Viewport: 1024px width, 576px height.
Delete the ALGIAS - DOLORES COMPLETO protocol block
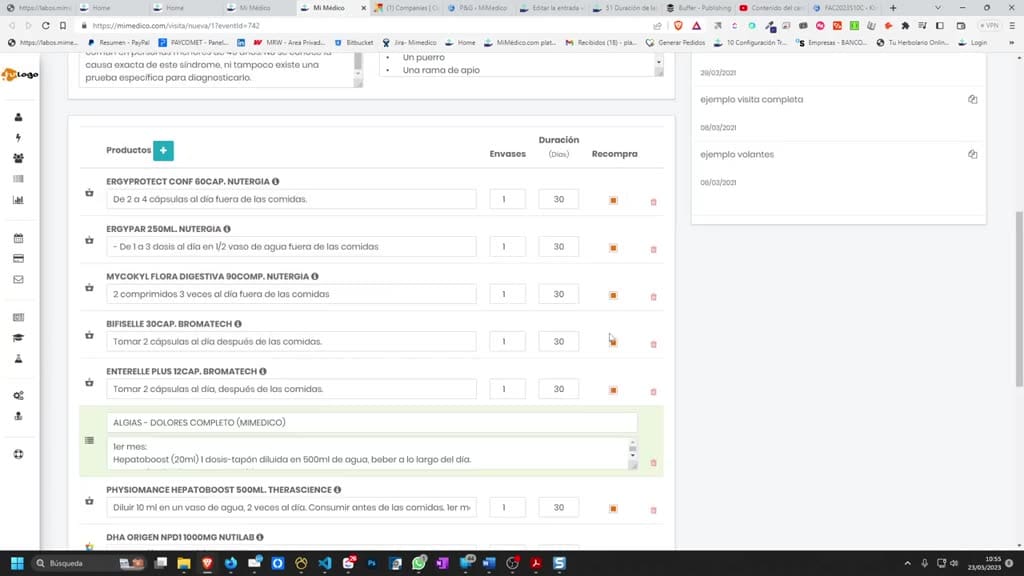click(653, 463)
